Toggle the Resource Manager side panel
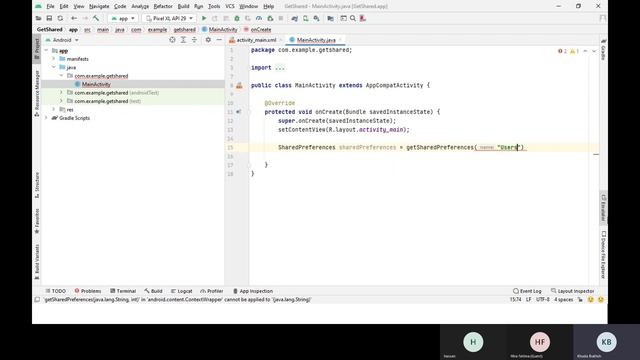The width and height of the screenshot is (640, 360). (x=37, y=93)
